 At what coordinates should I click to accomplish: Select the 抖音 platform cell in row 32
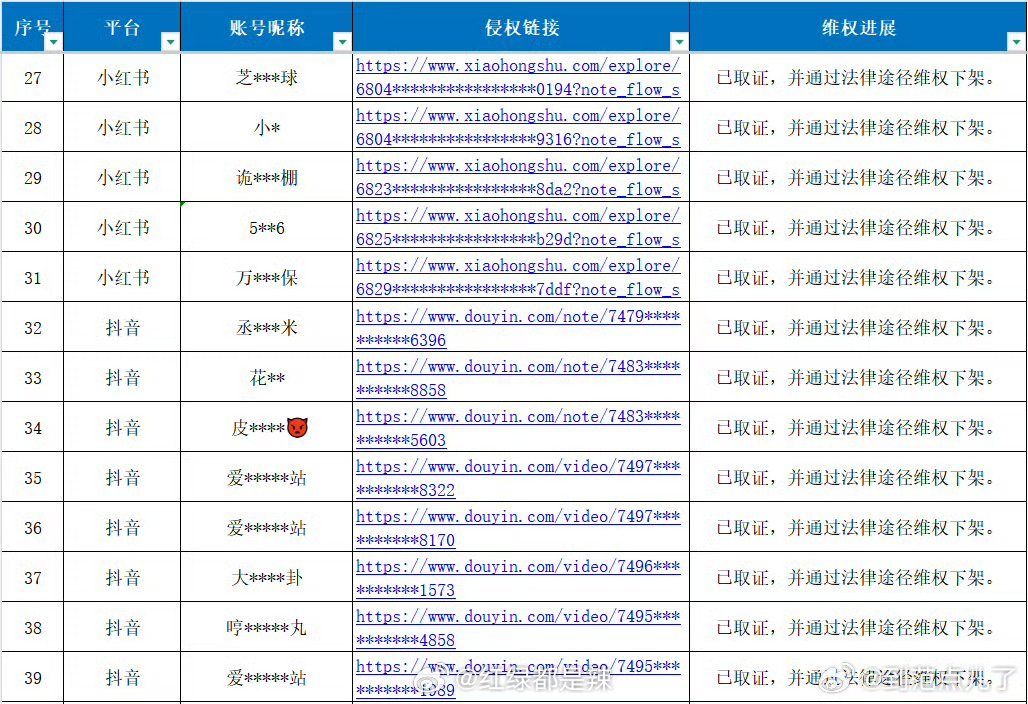[122, 328]
